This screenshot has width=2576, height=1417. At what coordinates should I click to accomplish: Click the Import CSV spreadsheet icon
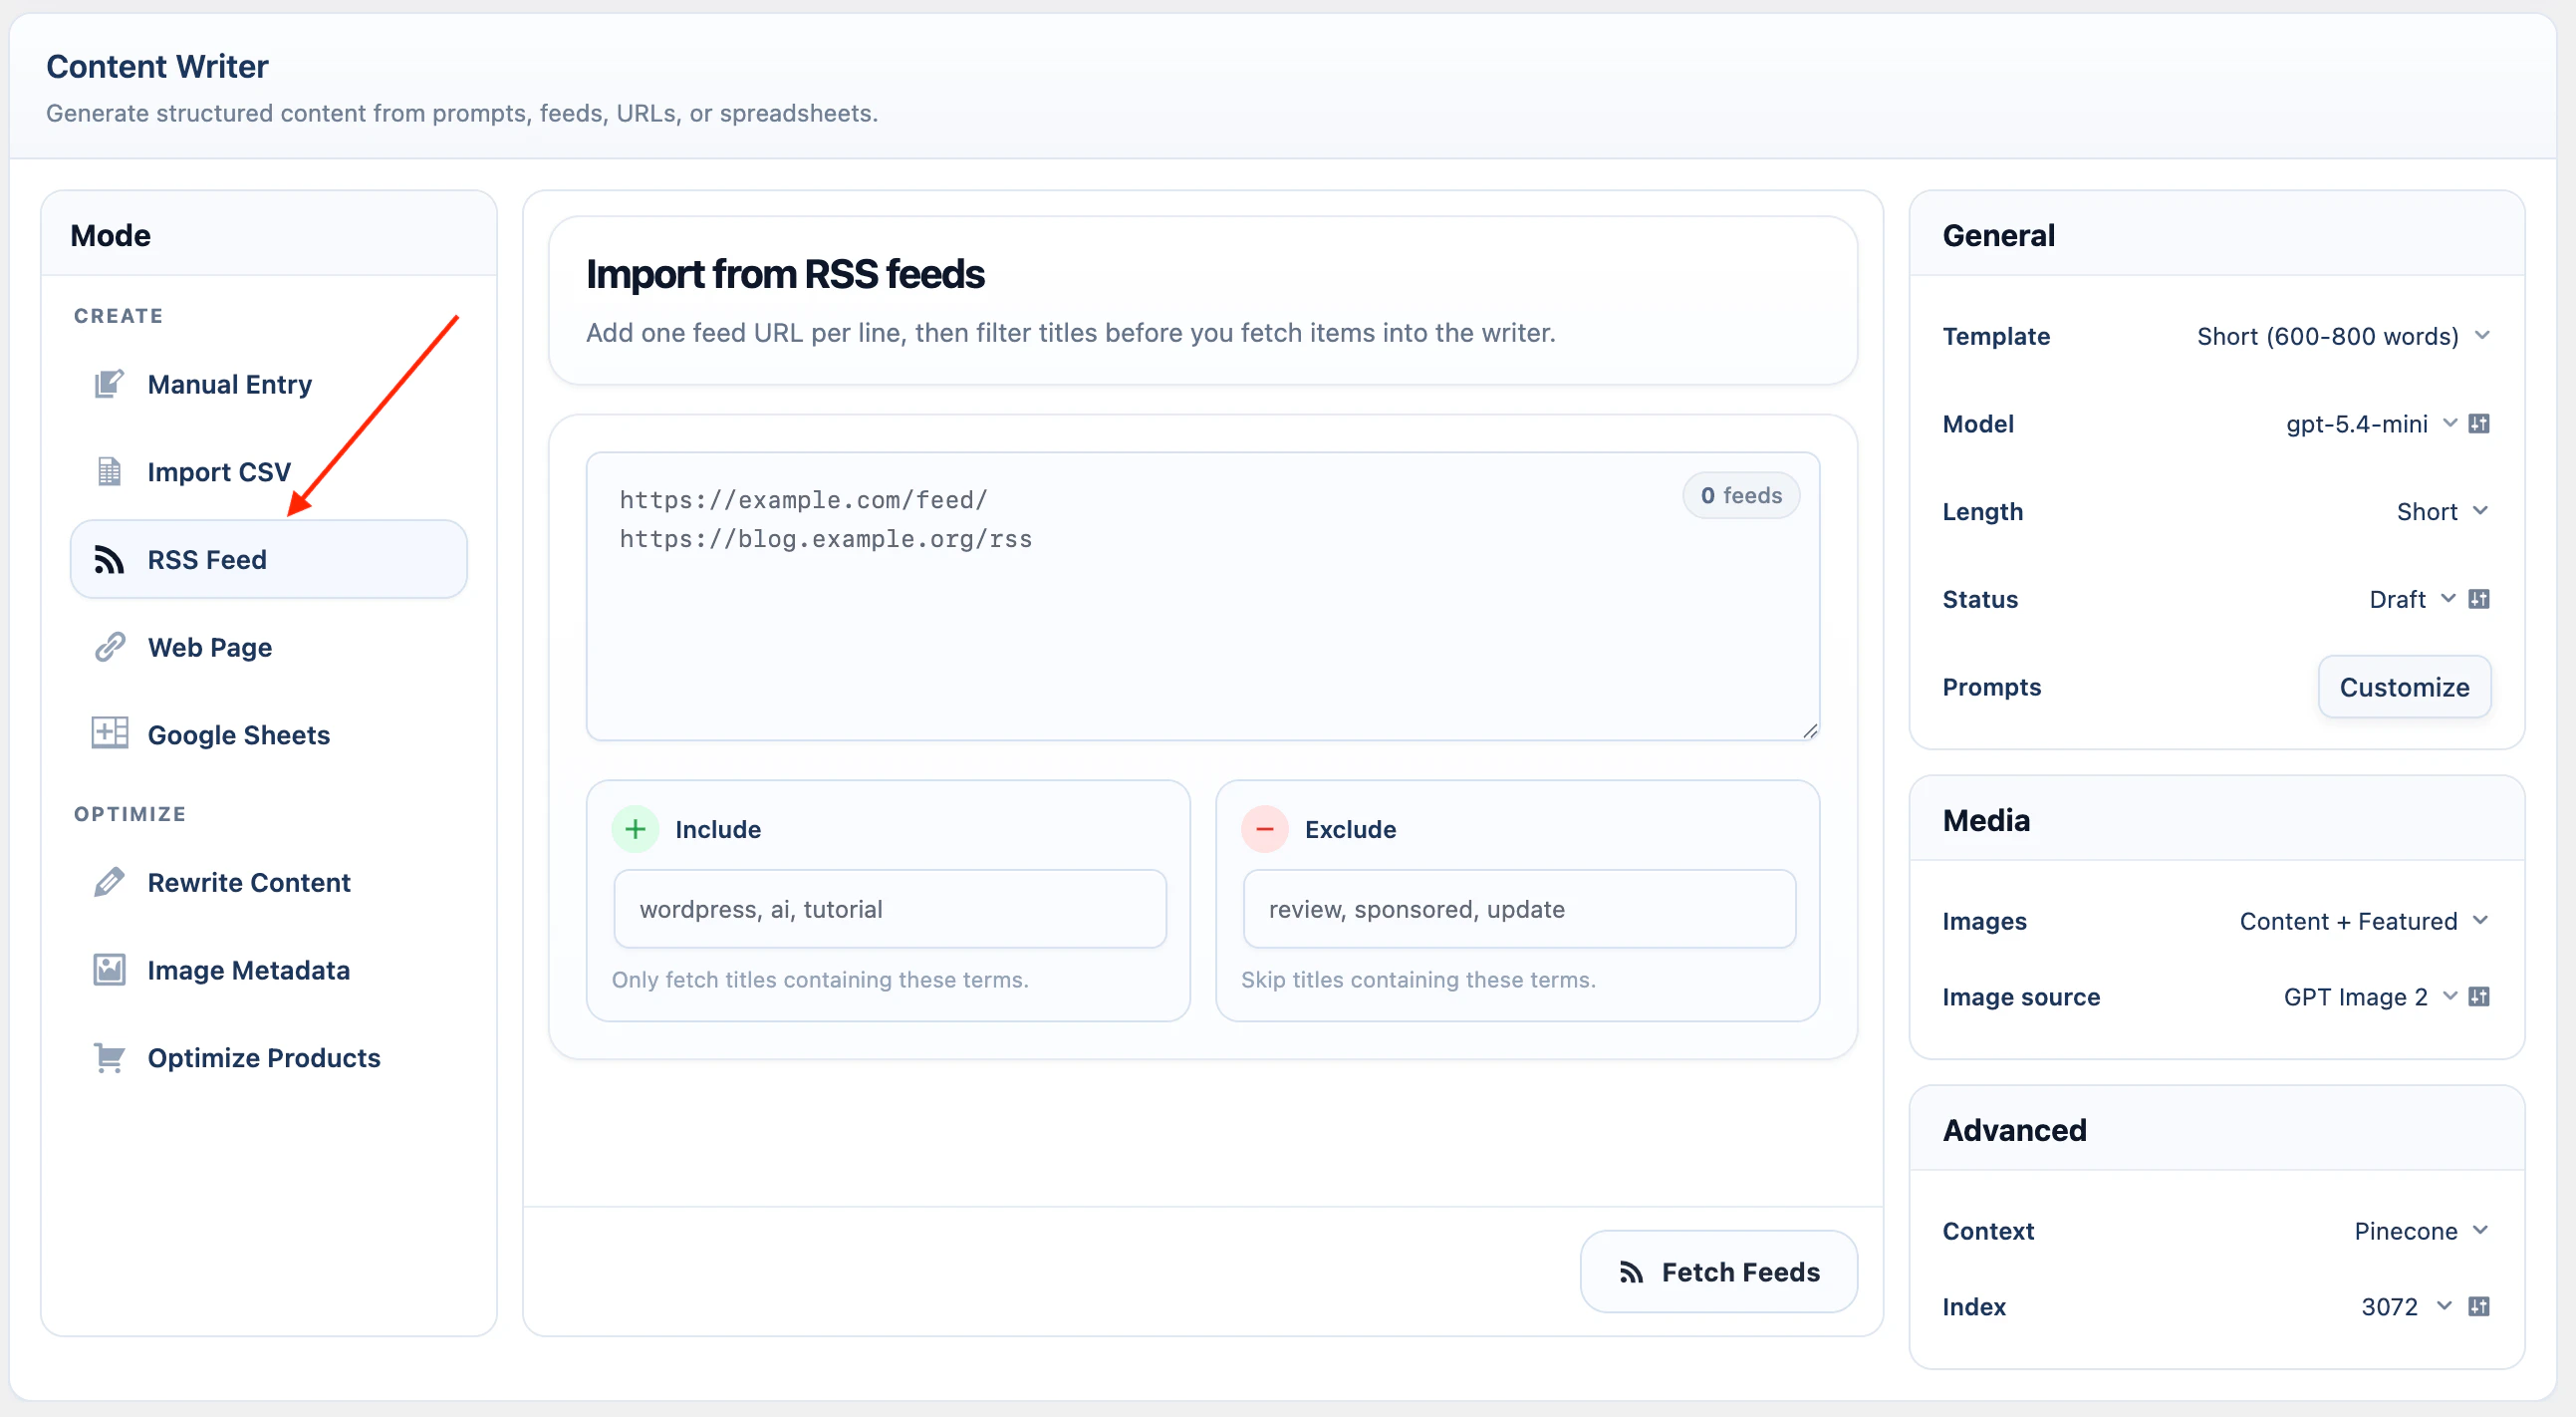click(x=108, y=471)
